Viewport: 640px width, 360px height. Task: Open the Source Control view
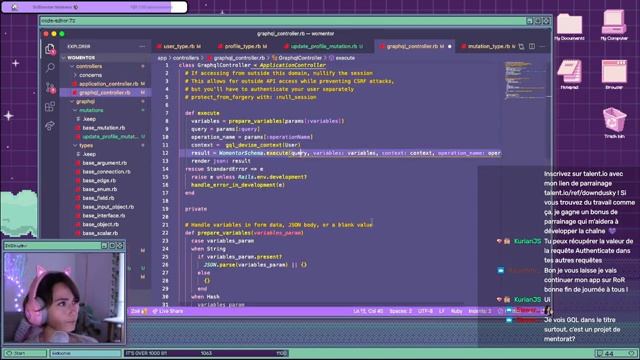[50, 87]
